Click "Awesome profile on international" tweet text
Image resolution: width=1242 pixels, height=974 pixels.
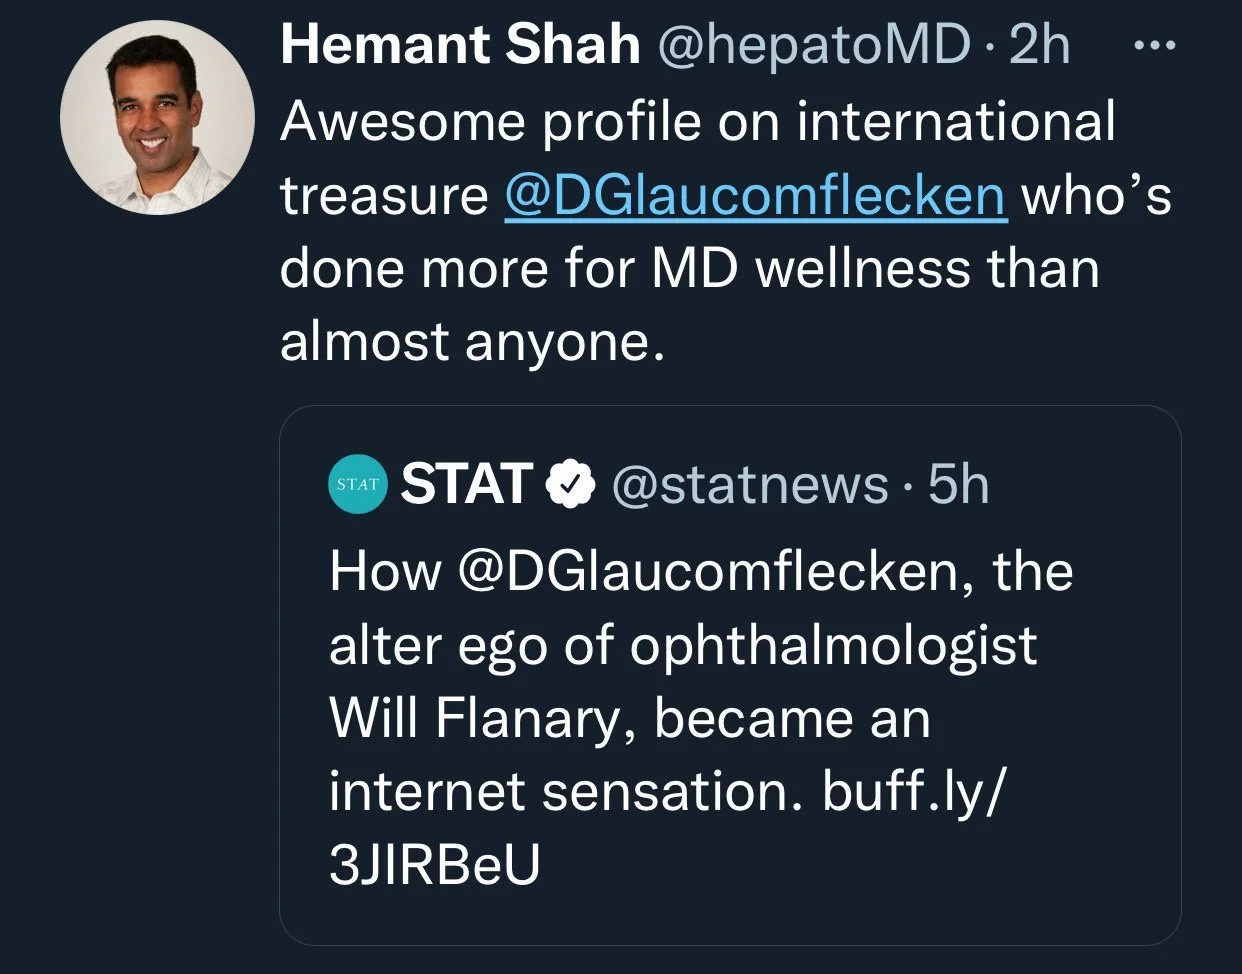697,122
